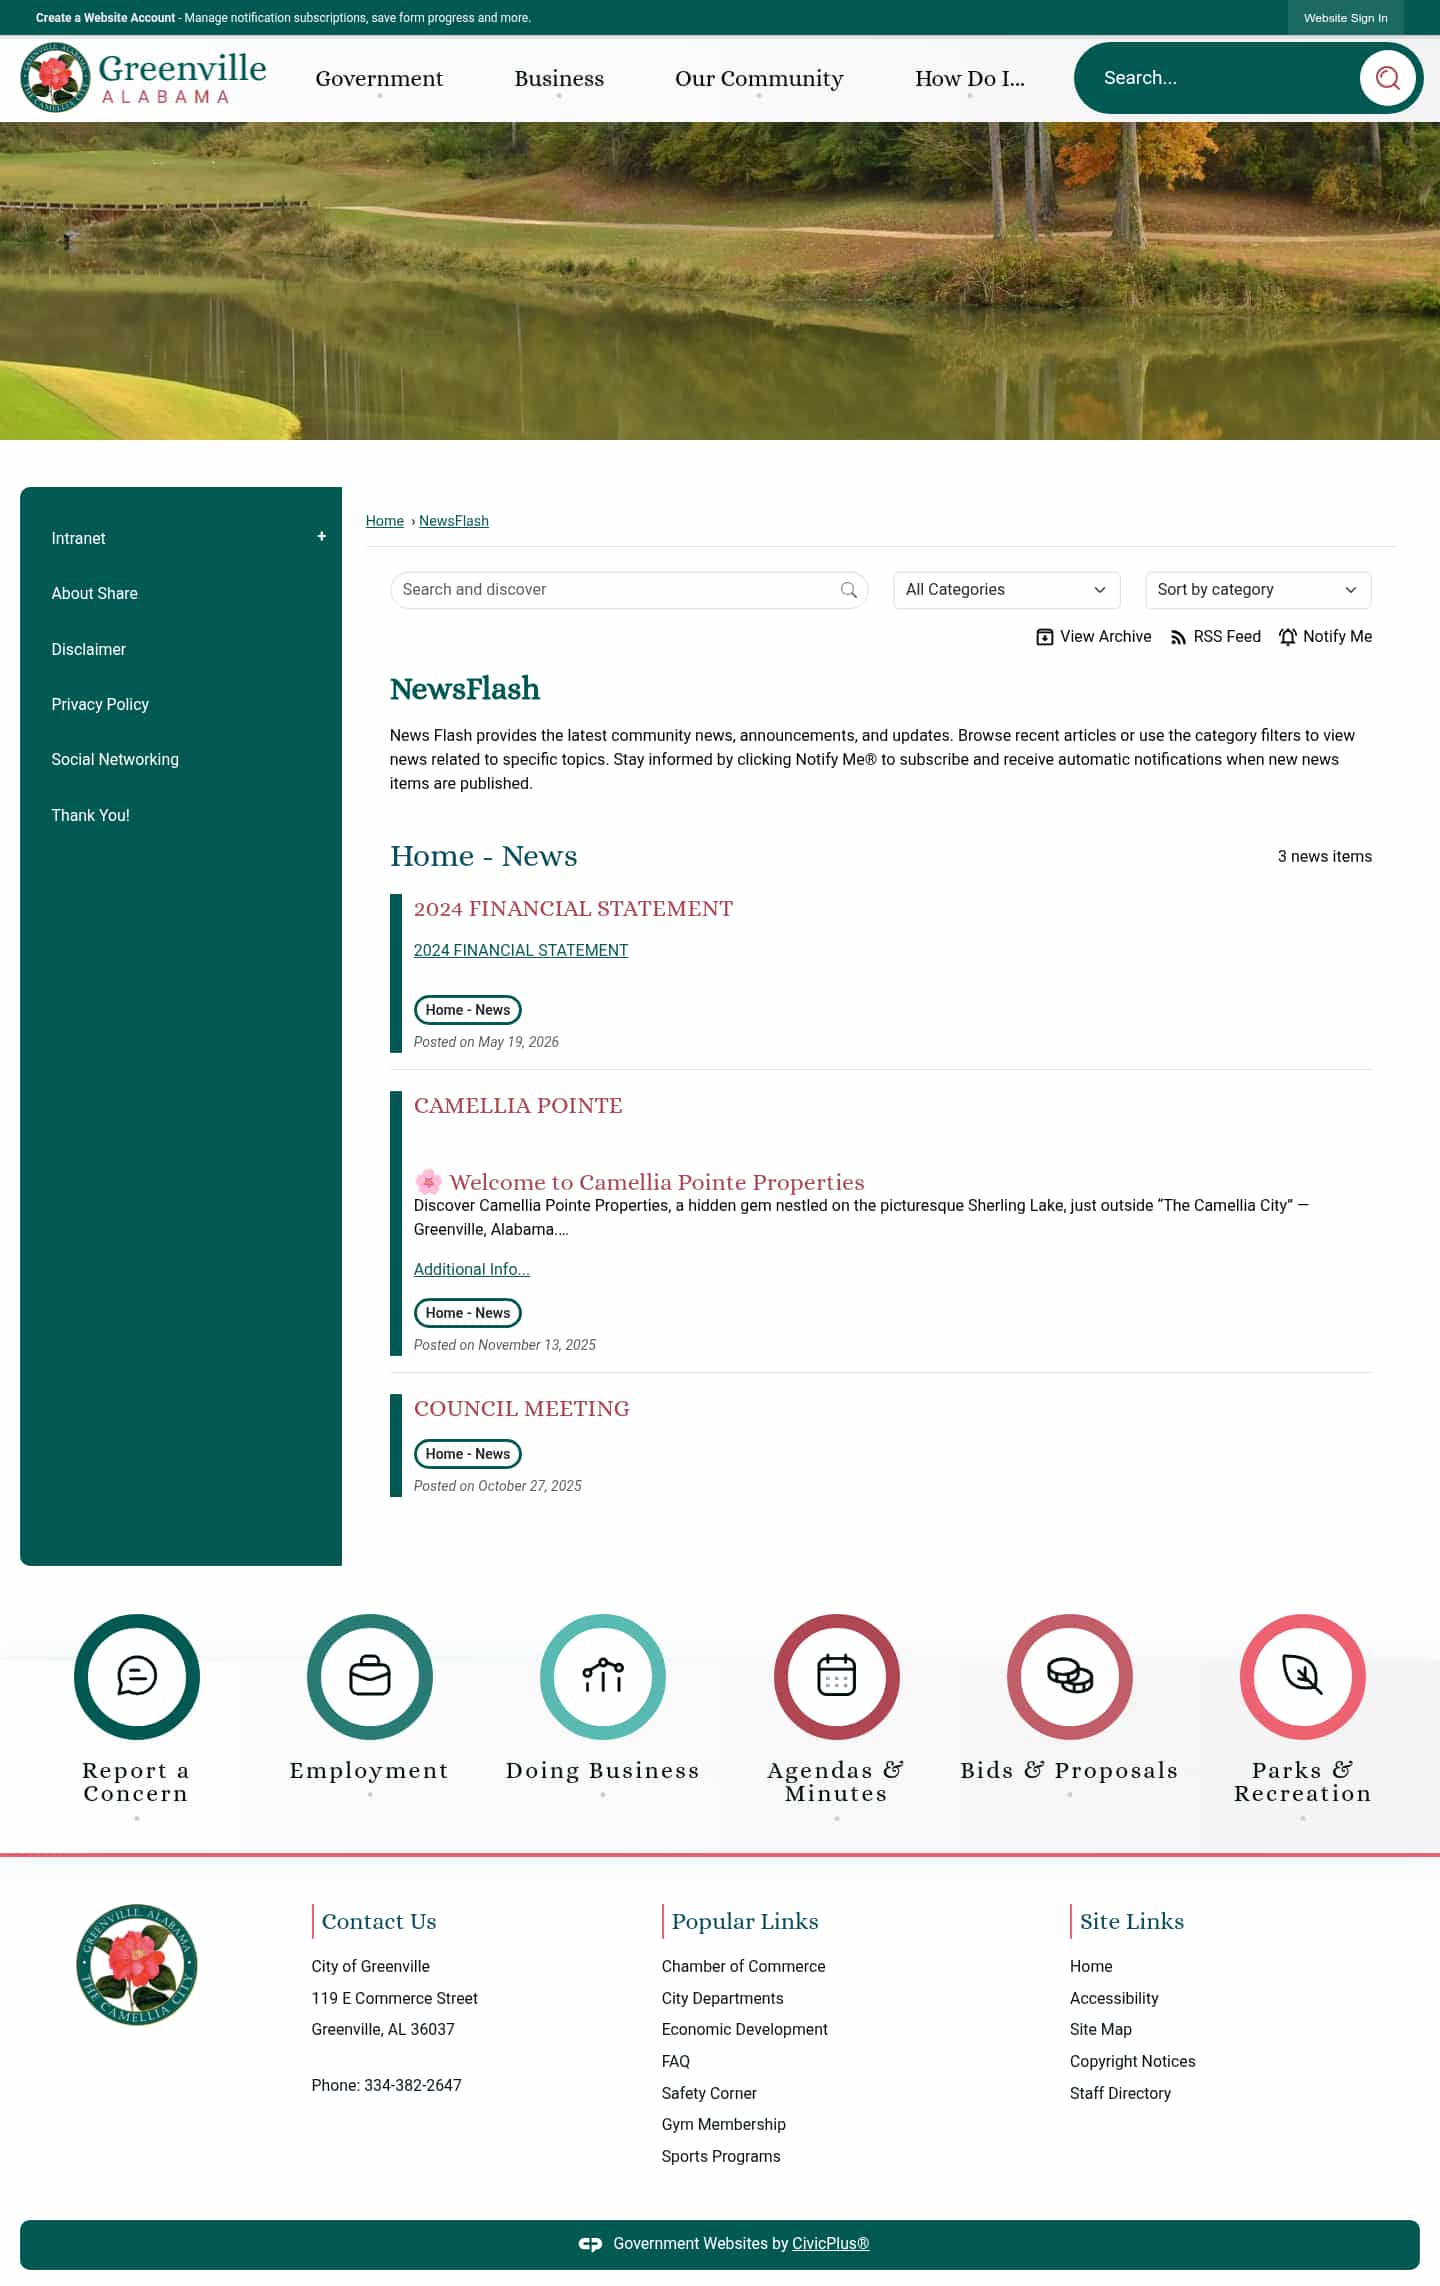Screen dimensions: 1440x2286
Task: Open the COUNCIL MEETING headline
Action: [522, 1408]
